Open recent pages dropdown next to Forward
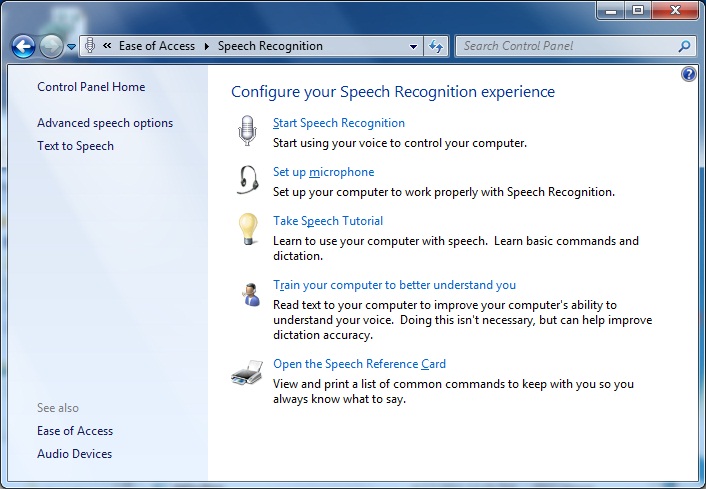 point(71,46)
